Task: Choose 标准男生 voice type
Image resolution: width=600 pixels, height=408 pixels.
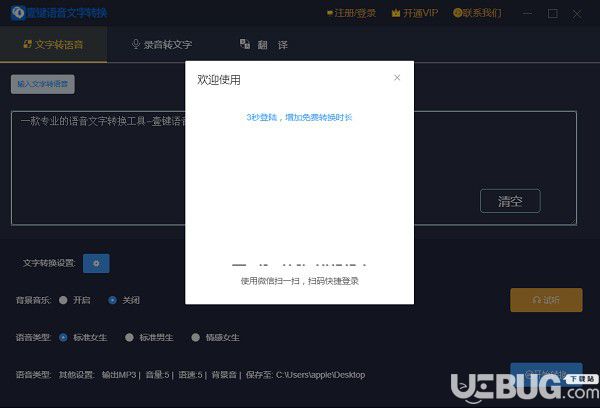Action: point(129,338)
